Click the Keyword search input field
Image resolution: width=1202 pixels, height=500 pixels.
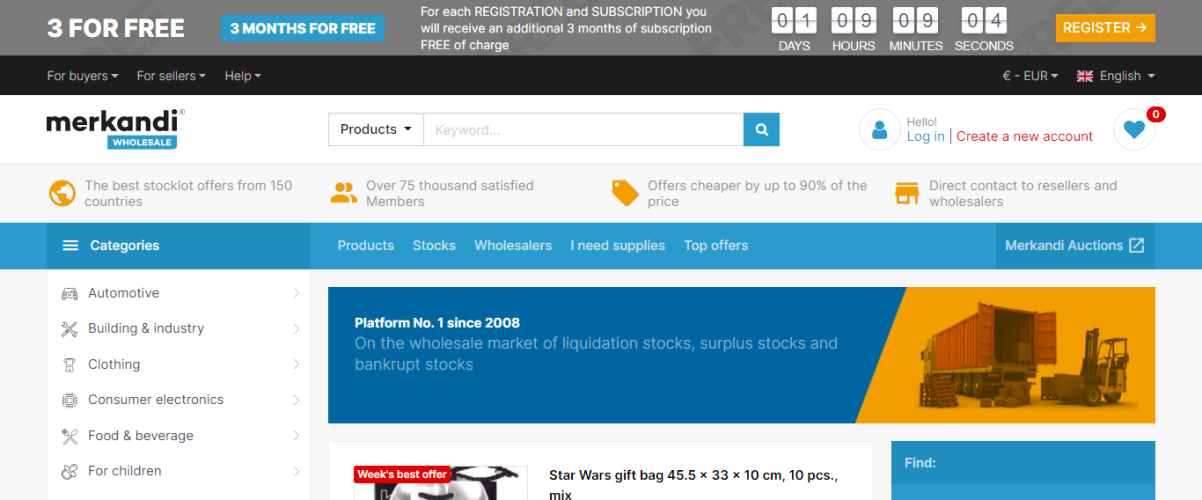(x=584, y=129)
